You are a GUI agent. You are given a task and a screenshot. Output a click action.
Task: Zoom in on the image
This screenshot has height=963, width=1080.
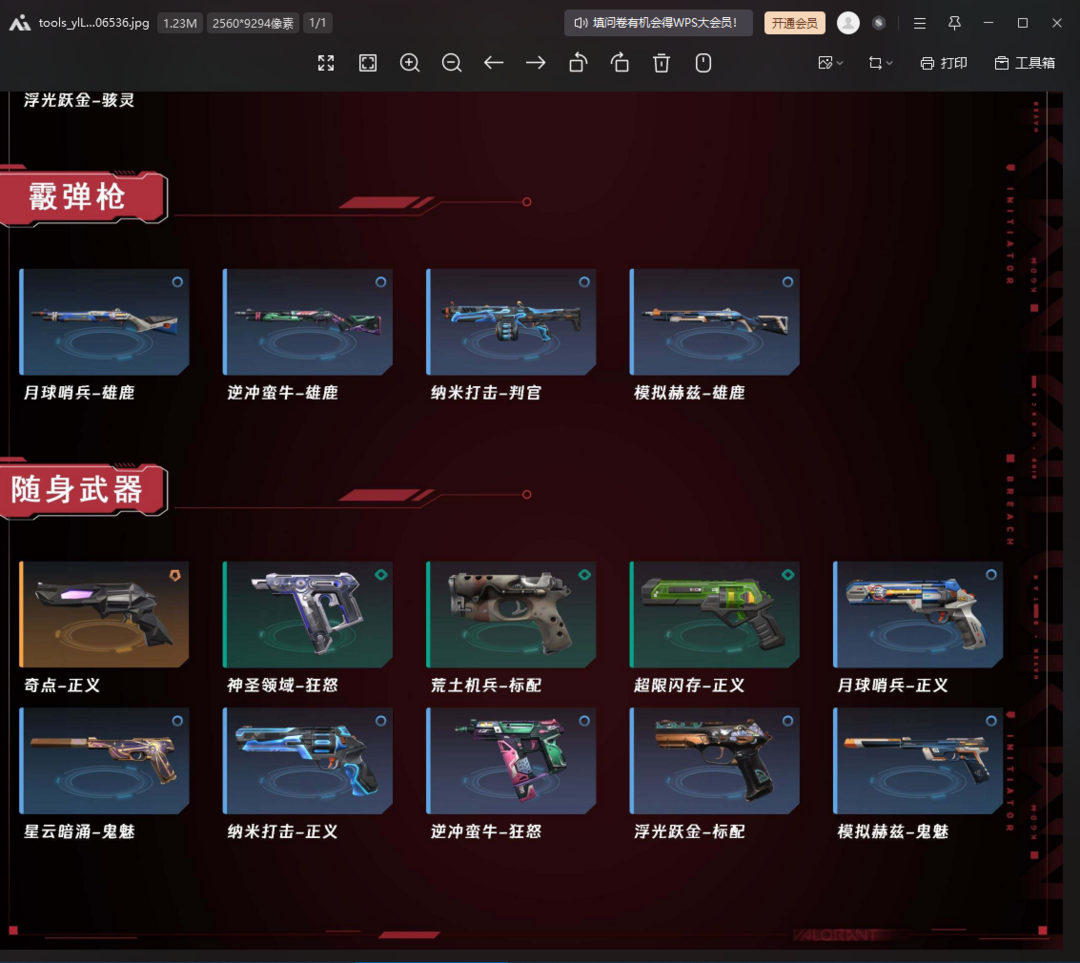410,63
